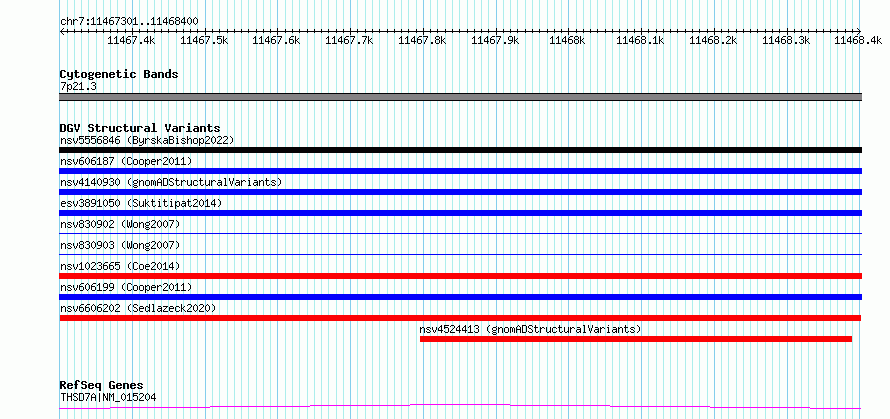Select the thin blue nsv830902 variant line

(461, 233)
